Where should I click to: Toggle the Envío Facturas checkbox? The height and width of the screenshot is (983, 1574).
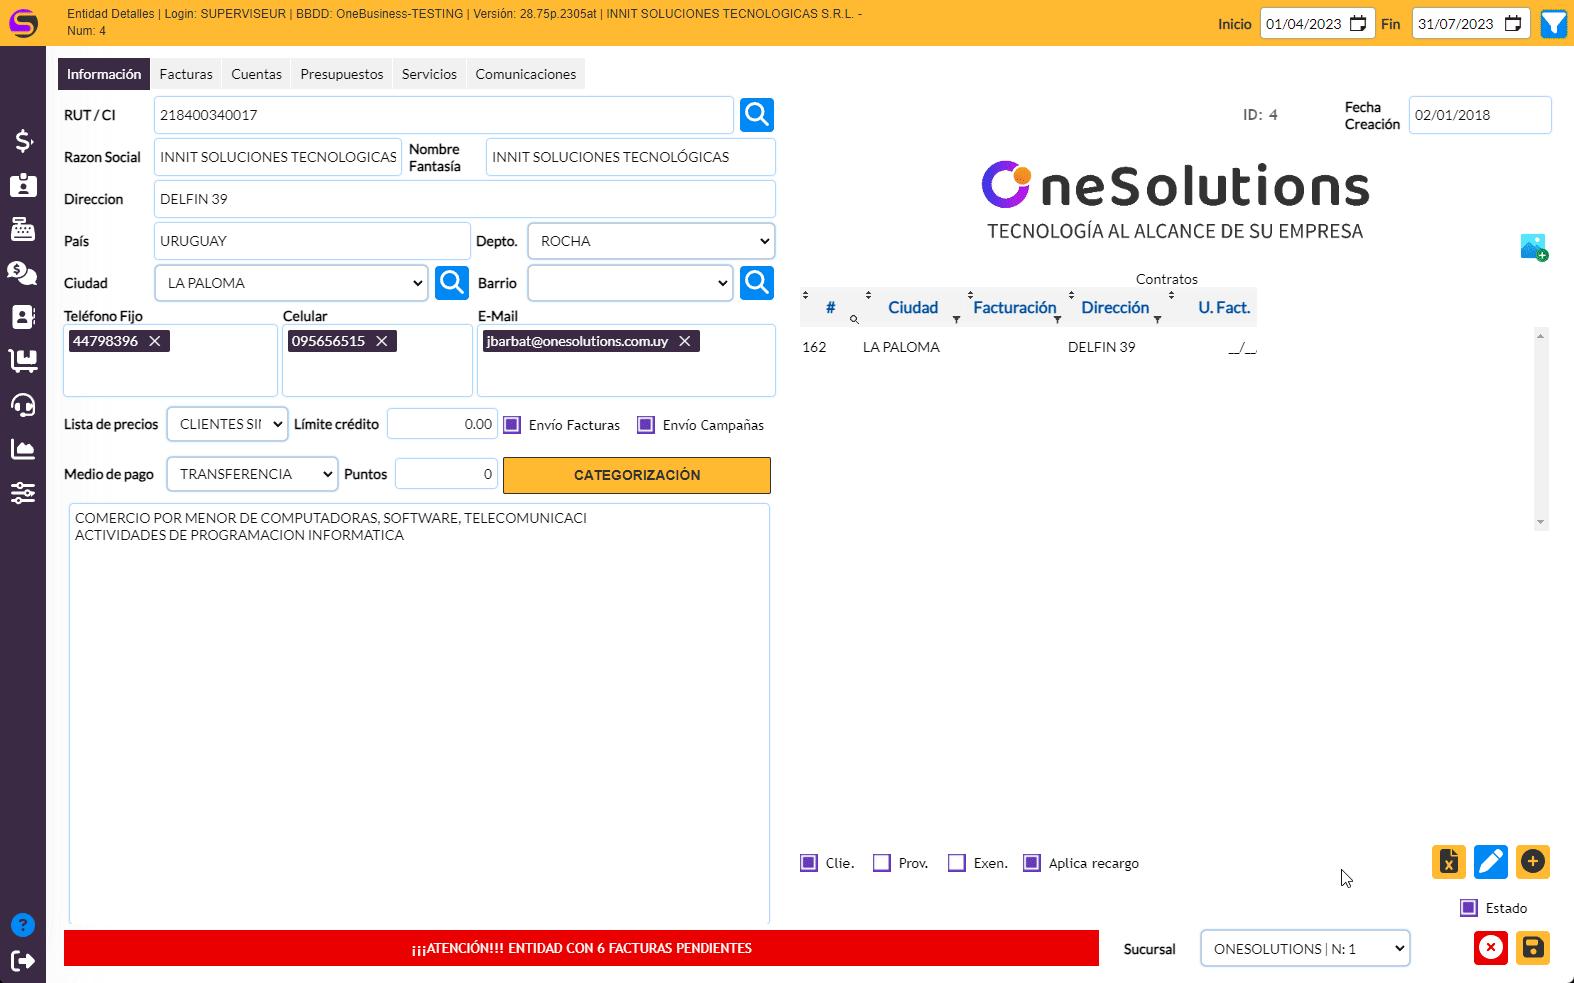click(x=512, y=425)
